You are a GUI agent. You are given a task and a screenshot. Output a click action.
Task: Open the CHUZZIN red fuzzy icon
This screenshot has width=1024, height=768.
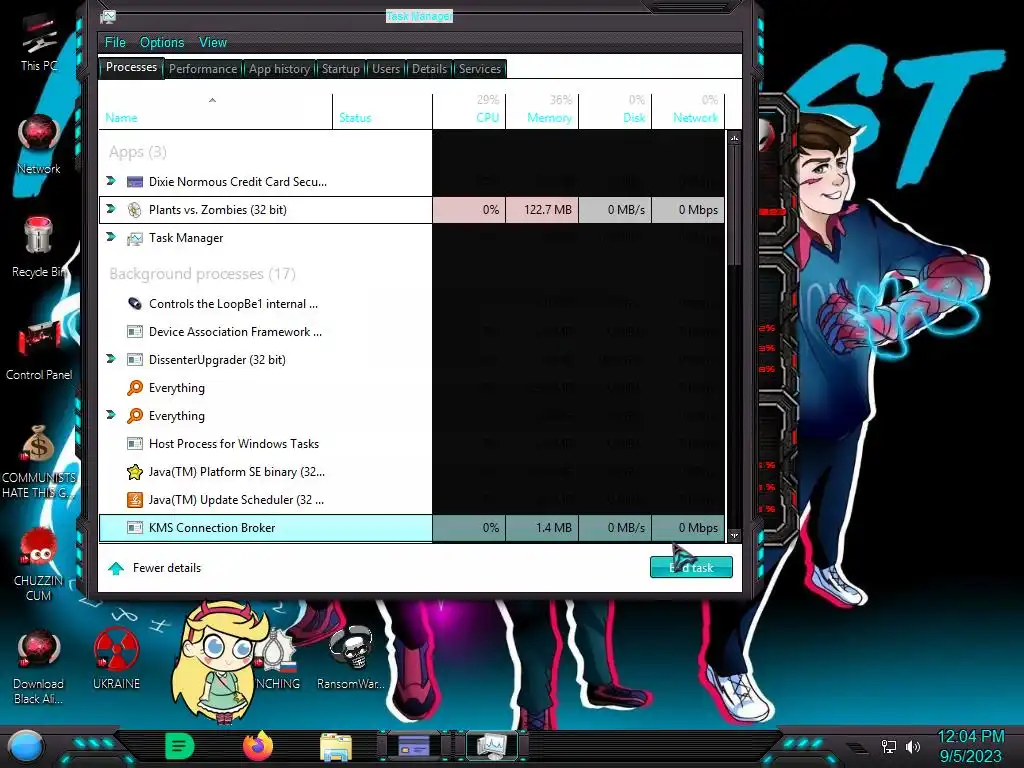click(39, 564)
